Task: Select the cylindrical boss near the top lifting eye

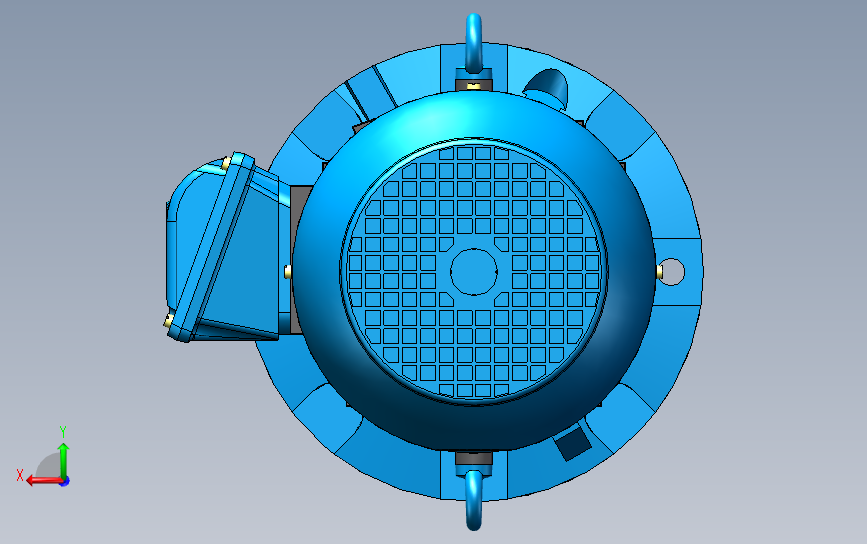Action: (x=546, y=87)
